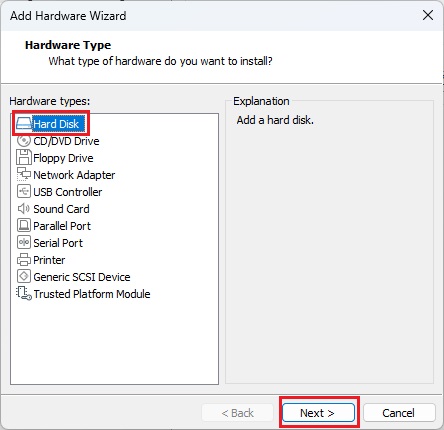Close the Add Hardware Wizard window
The image size is (444, 430).
428,15
